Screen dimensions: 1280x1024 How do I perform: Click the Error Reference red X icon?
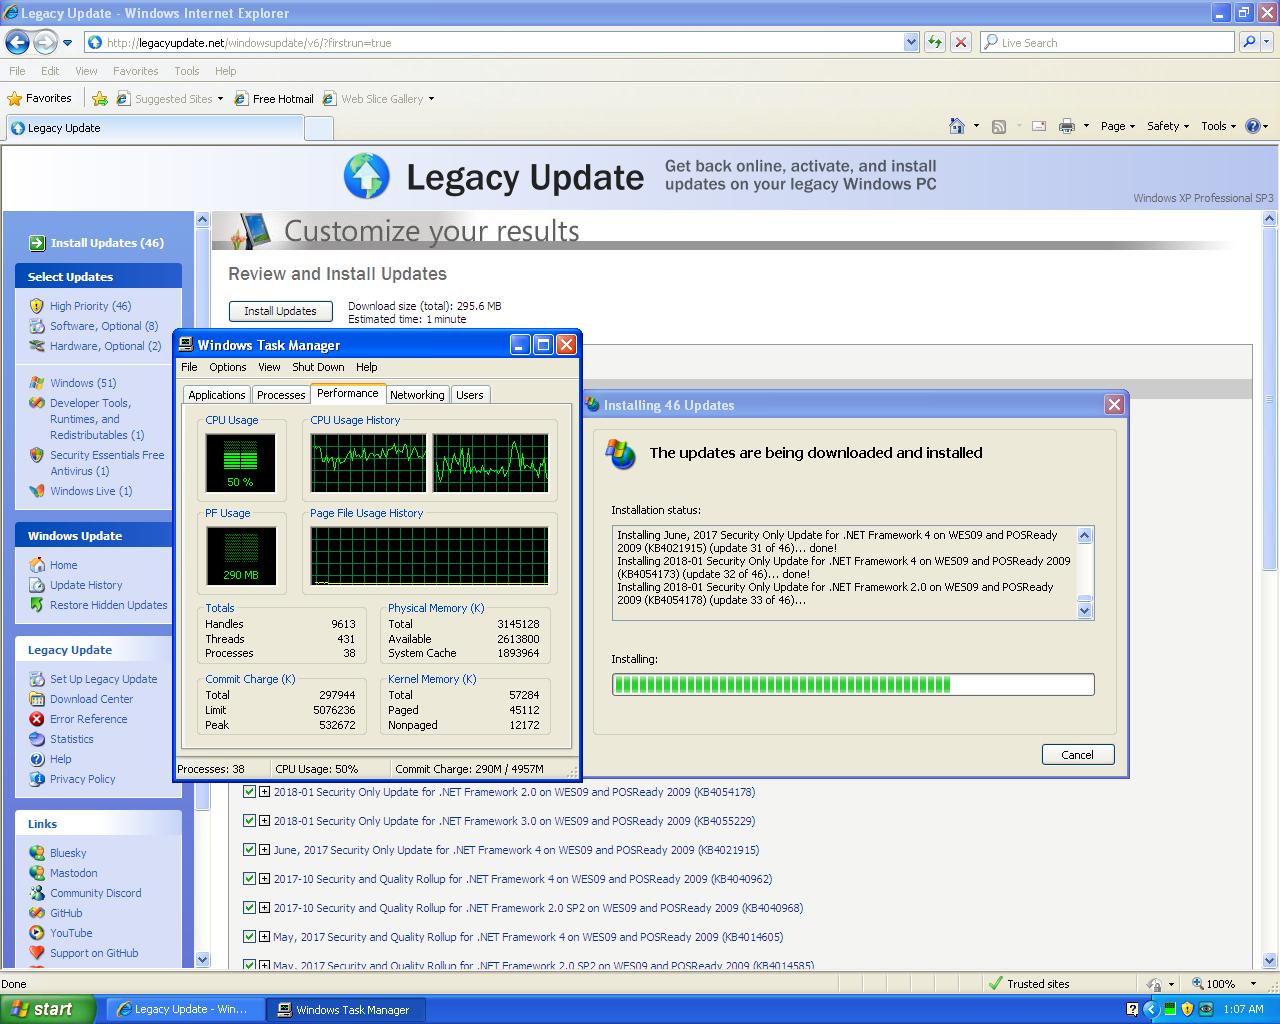37,719
